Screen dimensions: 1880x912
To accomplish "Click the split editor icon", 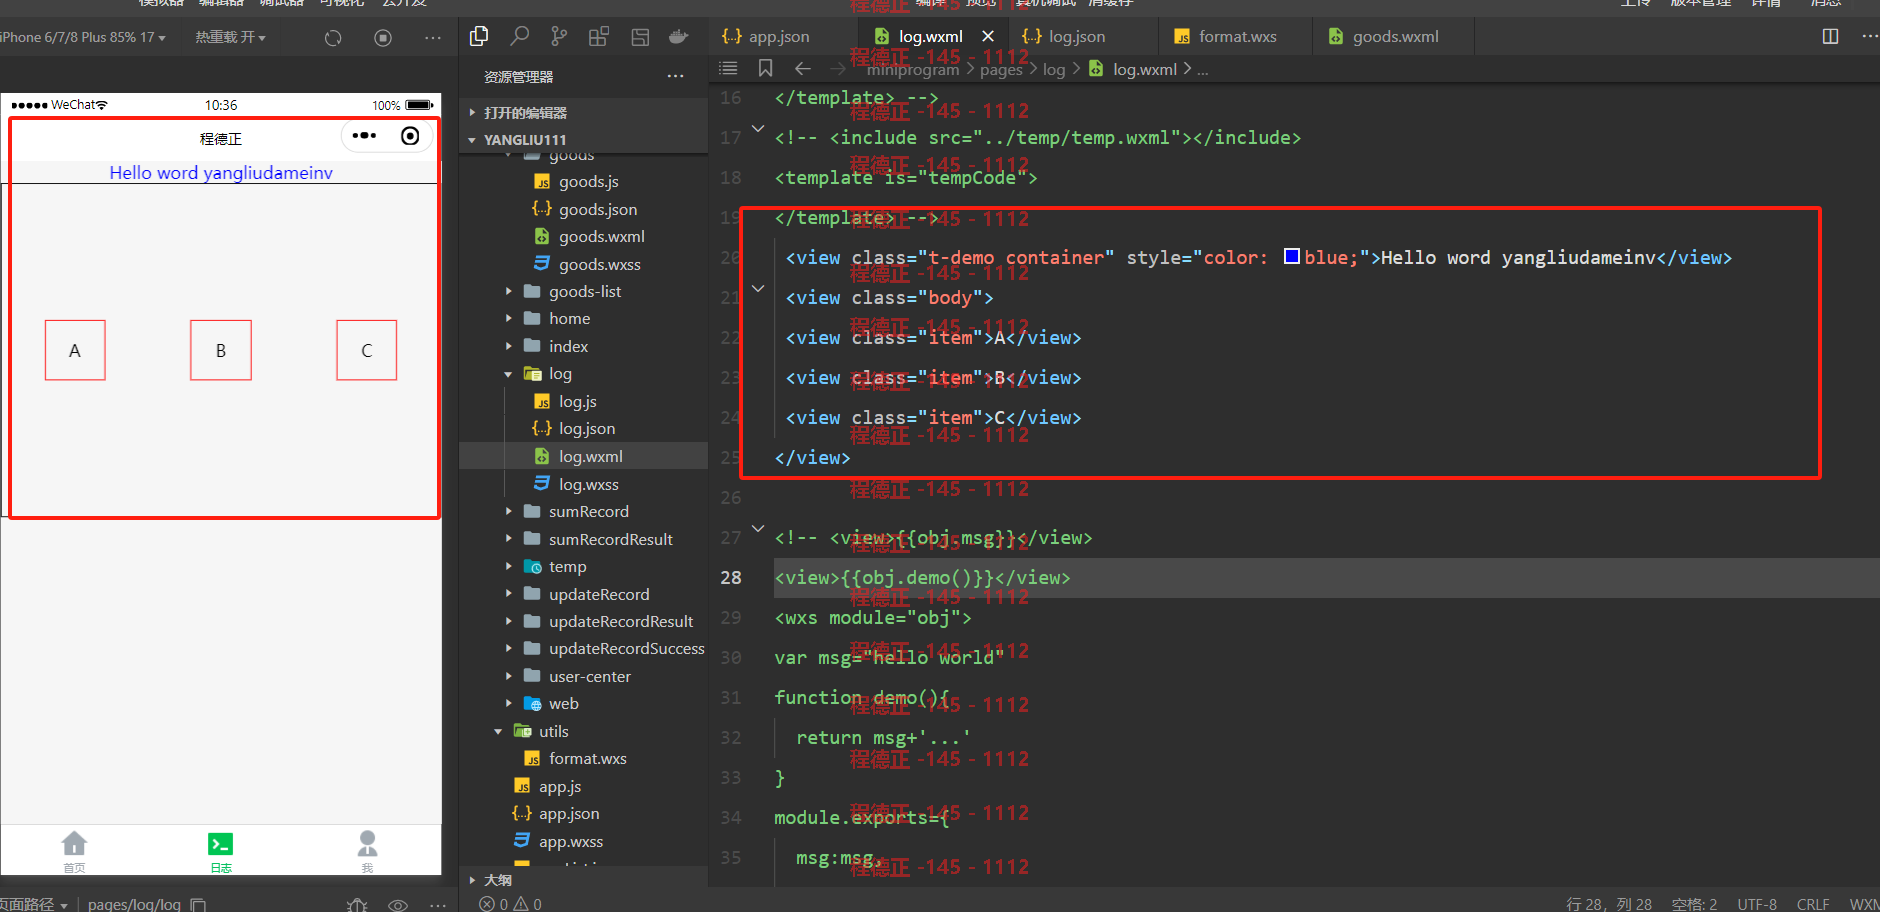I will pyautogui.click(x=1830, y=37).
